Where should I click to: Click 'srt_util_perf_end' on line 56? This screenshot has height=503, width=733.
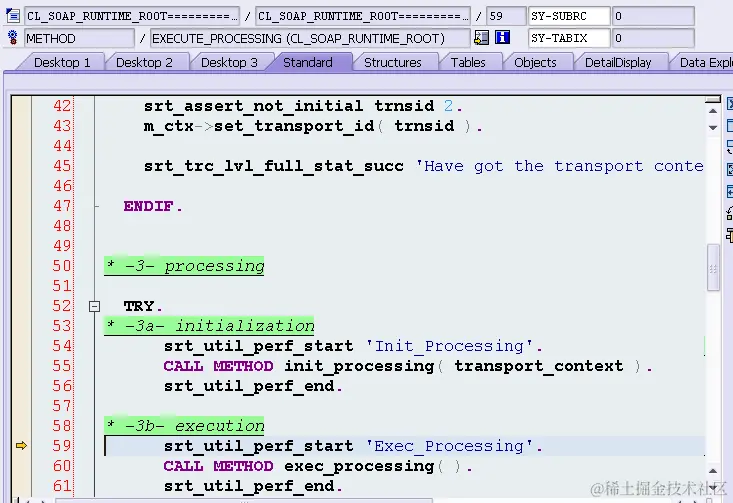pos(249,386)
